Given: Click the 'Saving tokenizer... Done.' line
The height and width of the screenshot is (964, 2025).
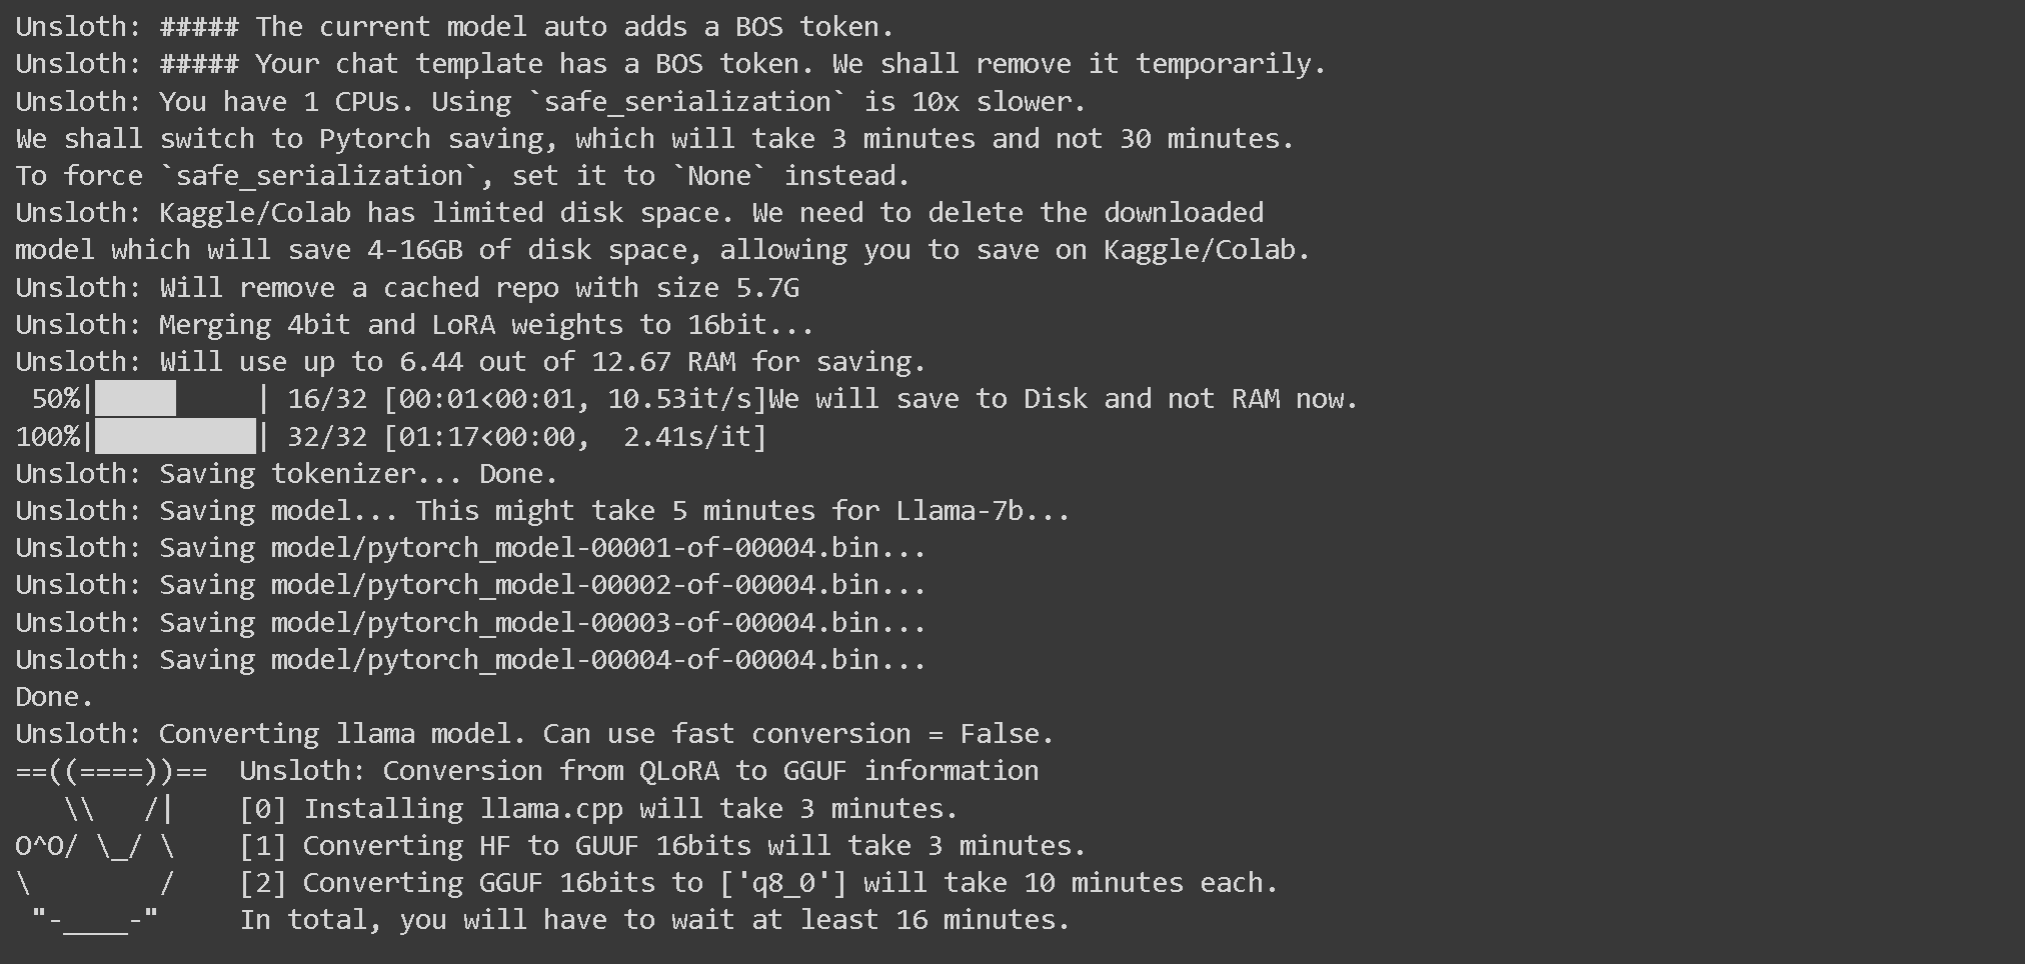Looking at the screenshot, I should pyautogui.click(x=286, y=474).
